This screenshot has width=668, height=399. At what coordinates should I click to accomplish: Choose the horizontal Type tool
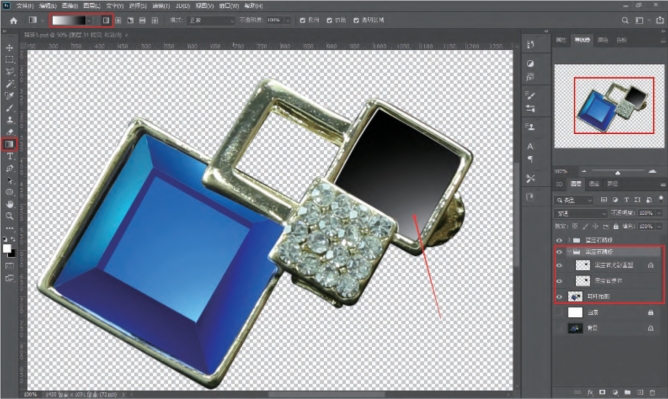point(10,157)
